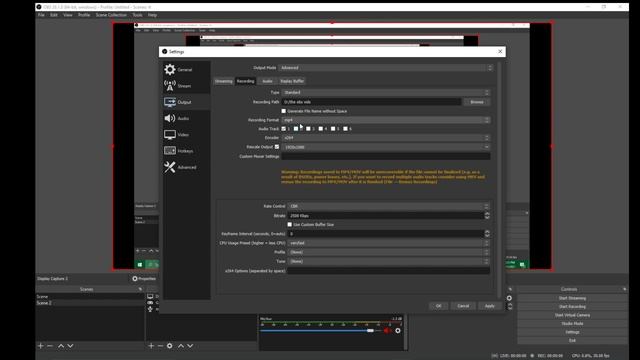This screenshot has width=640, height=360.
Task: Add a new source with plus icon
Action: 151,346
